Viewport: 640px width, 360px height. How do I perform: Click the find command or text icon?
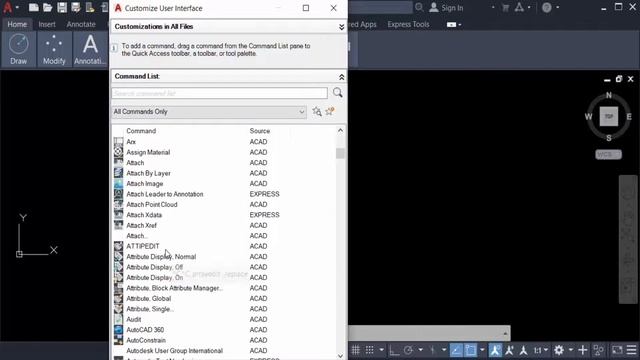[317, 111]
